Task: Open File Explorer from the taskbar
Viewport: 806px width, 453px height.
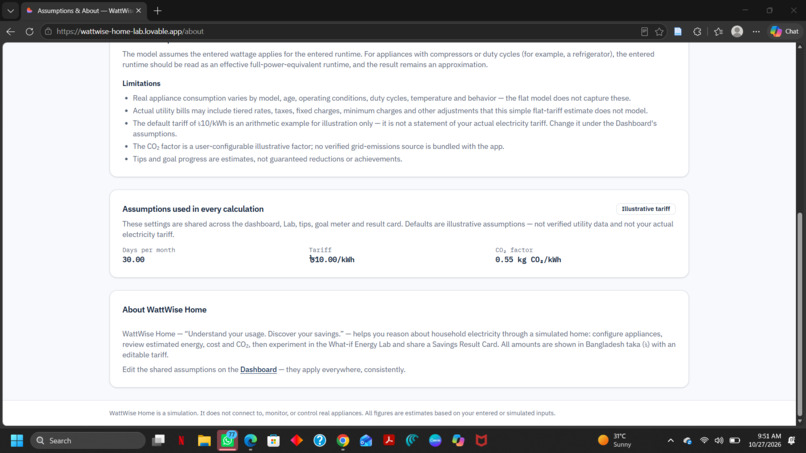Action: pos(204,441)
